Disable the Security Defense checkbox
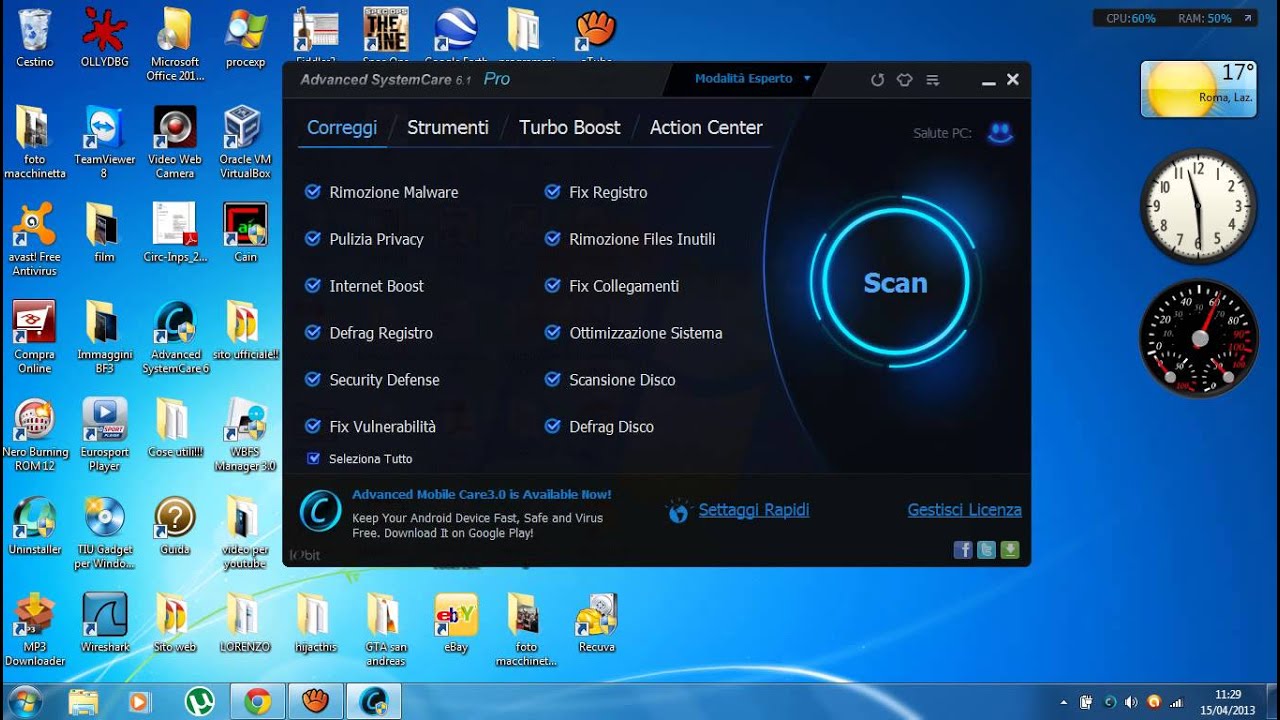The height and width of the screenshot is (720, 1280). click(313, 380)
